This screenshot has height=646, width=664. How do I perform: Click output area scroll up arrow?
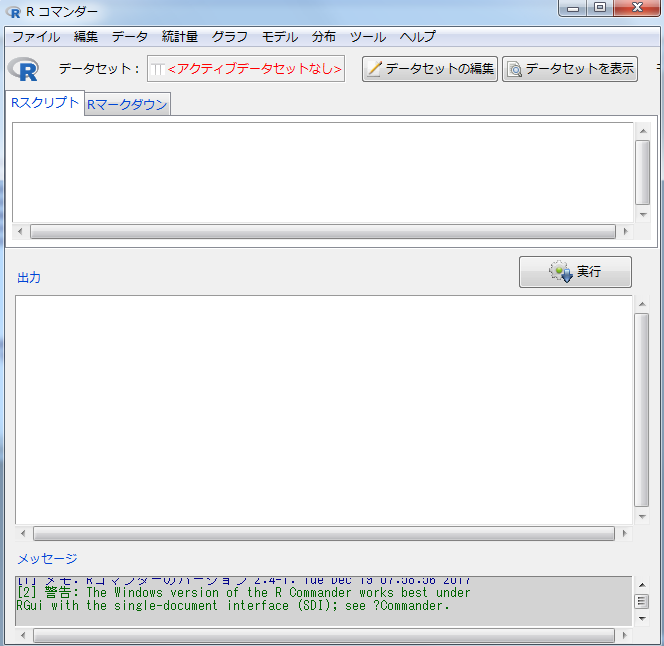coord(642,304)
